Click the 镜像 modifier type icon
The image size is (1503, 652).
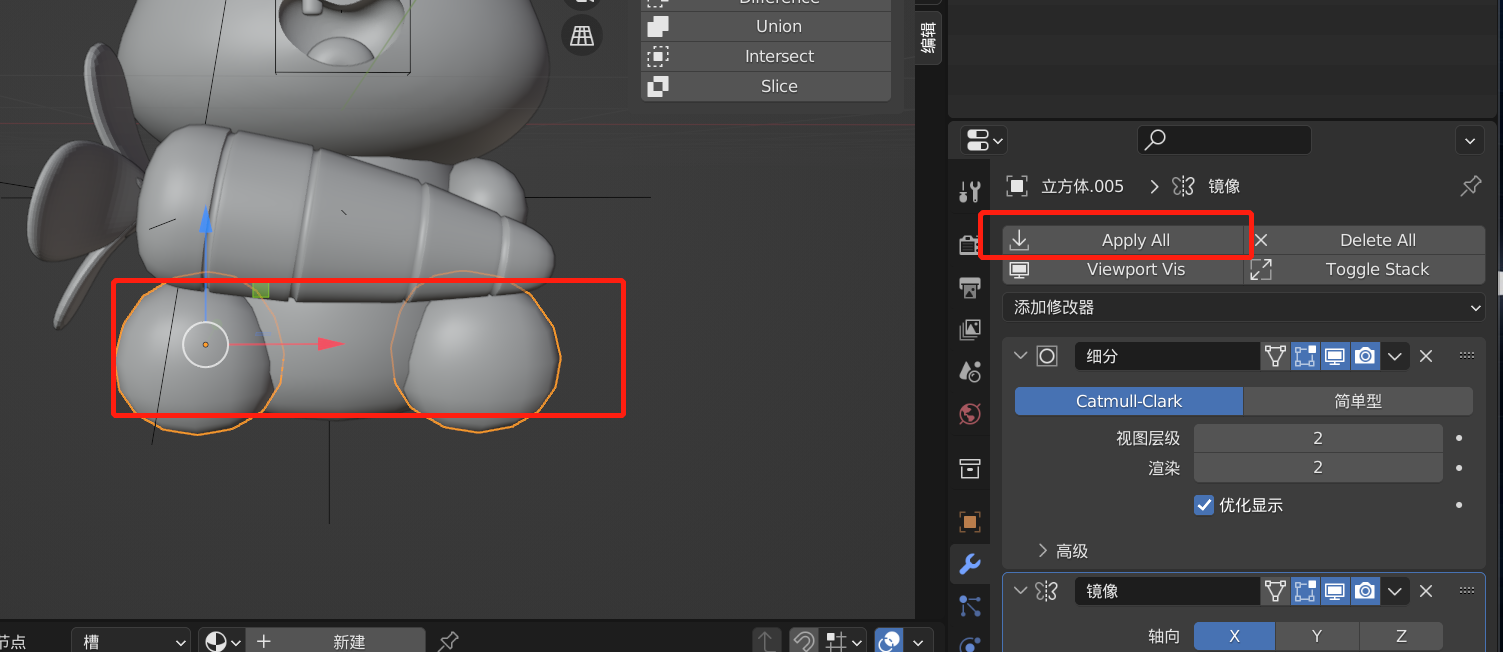coord(1047,591)
